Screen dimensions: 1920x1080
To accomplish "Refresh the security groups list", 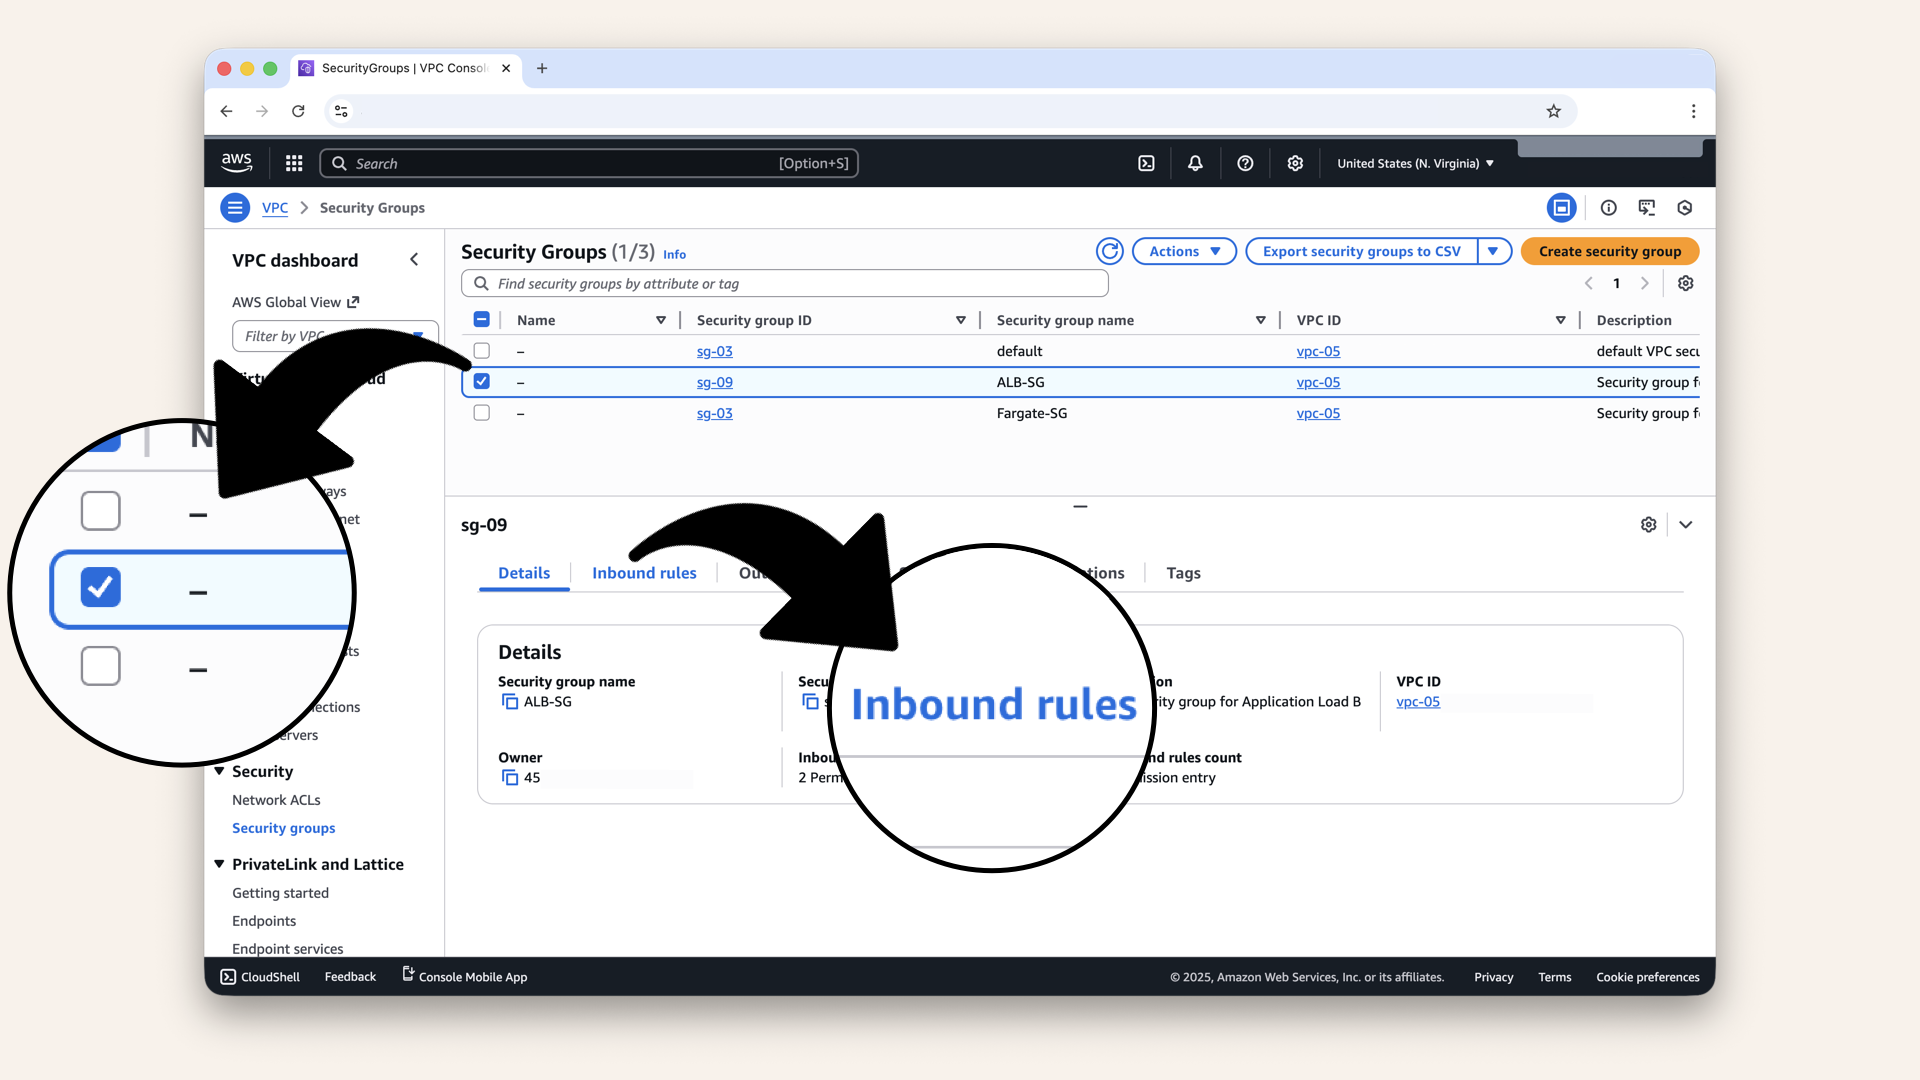I will 1110,251.
